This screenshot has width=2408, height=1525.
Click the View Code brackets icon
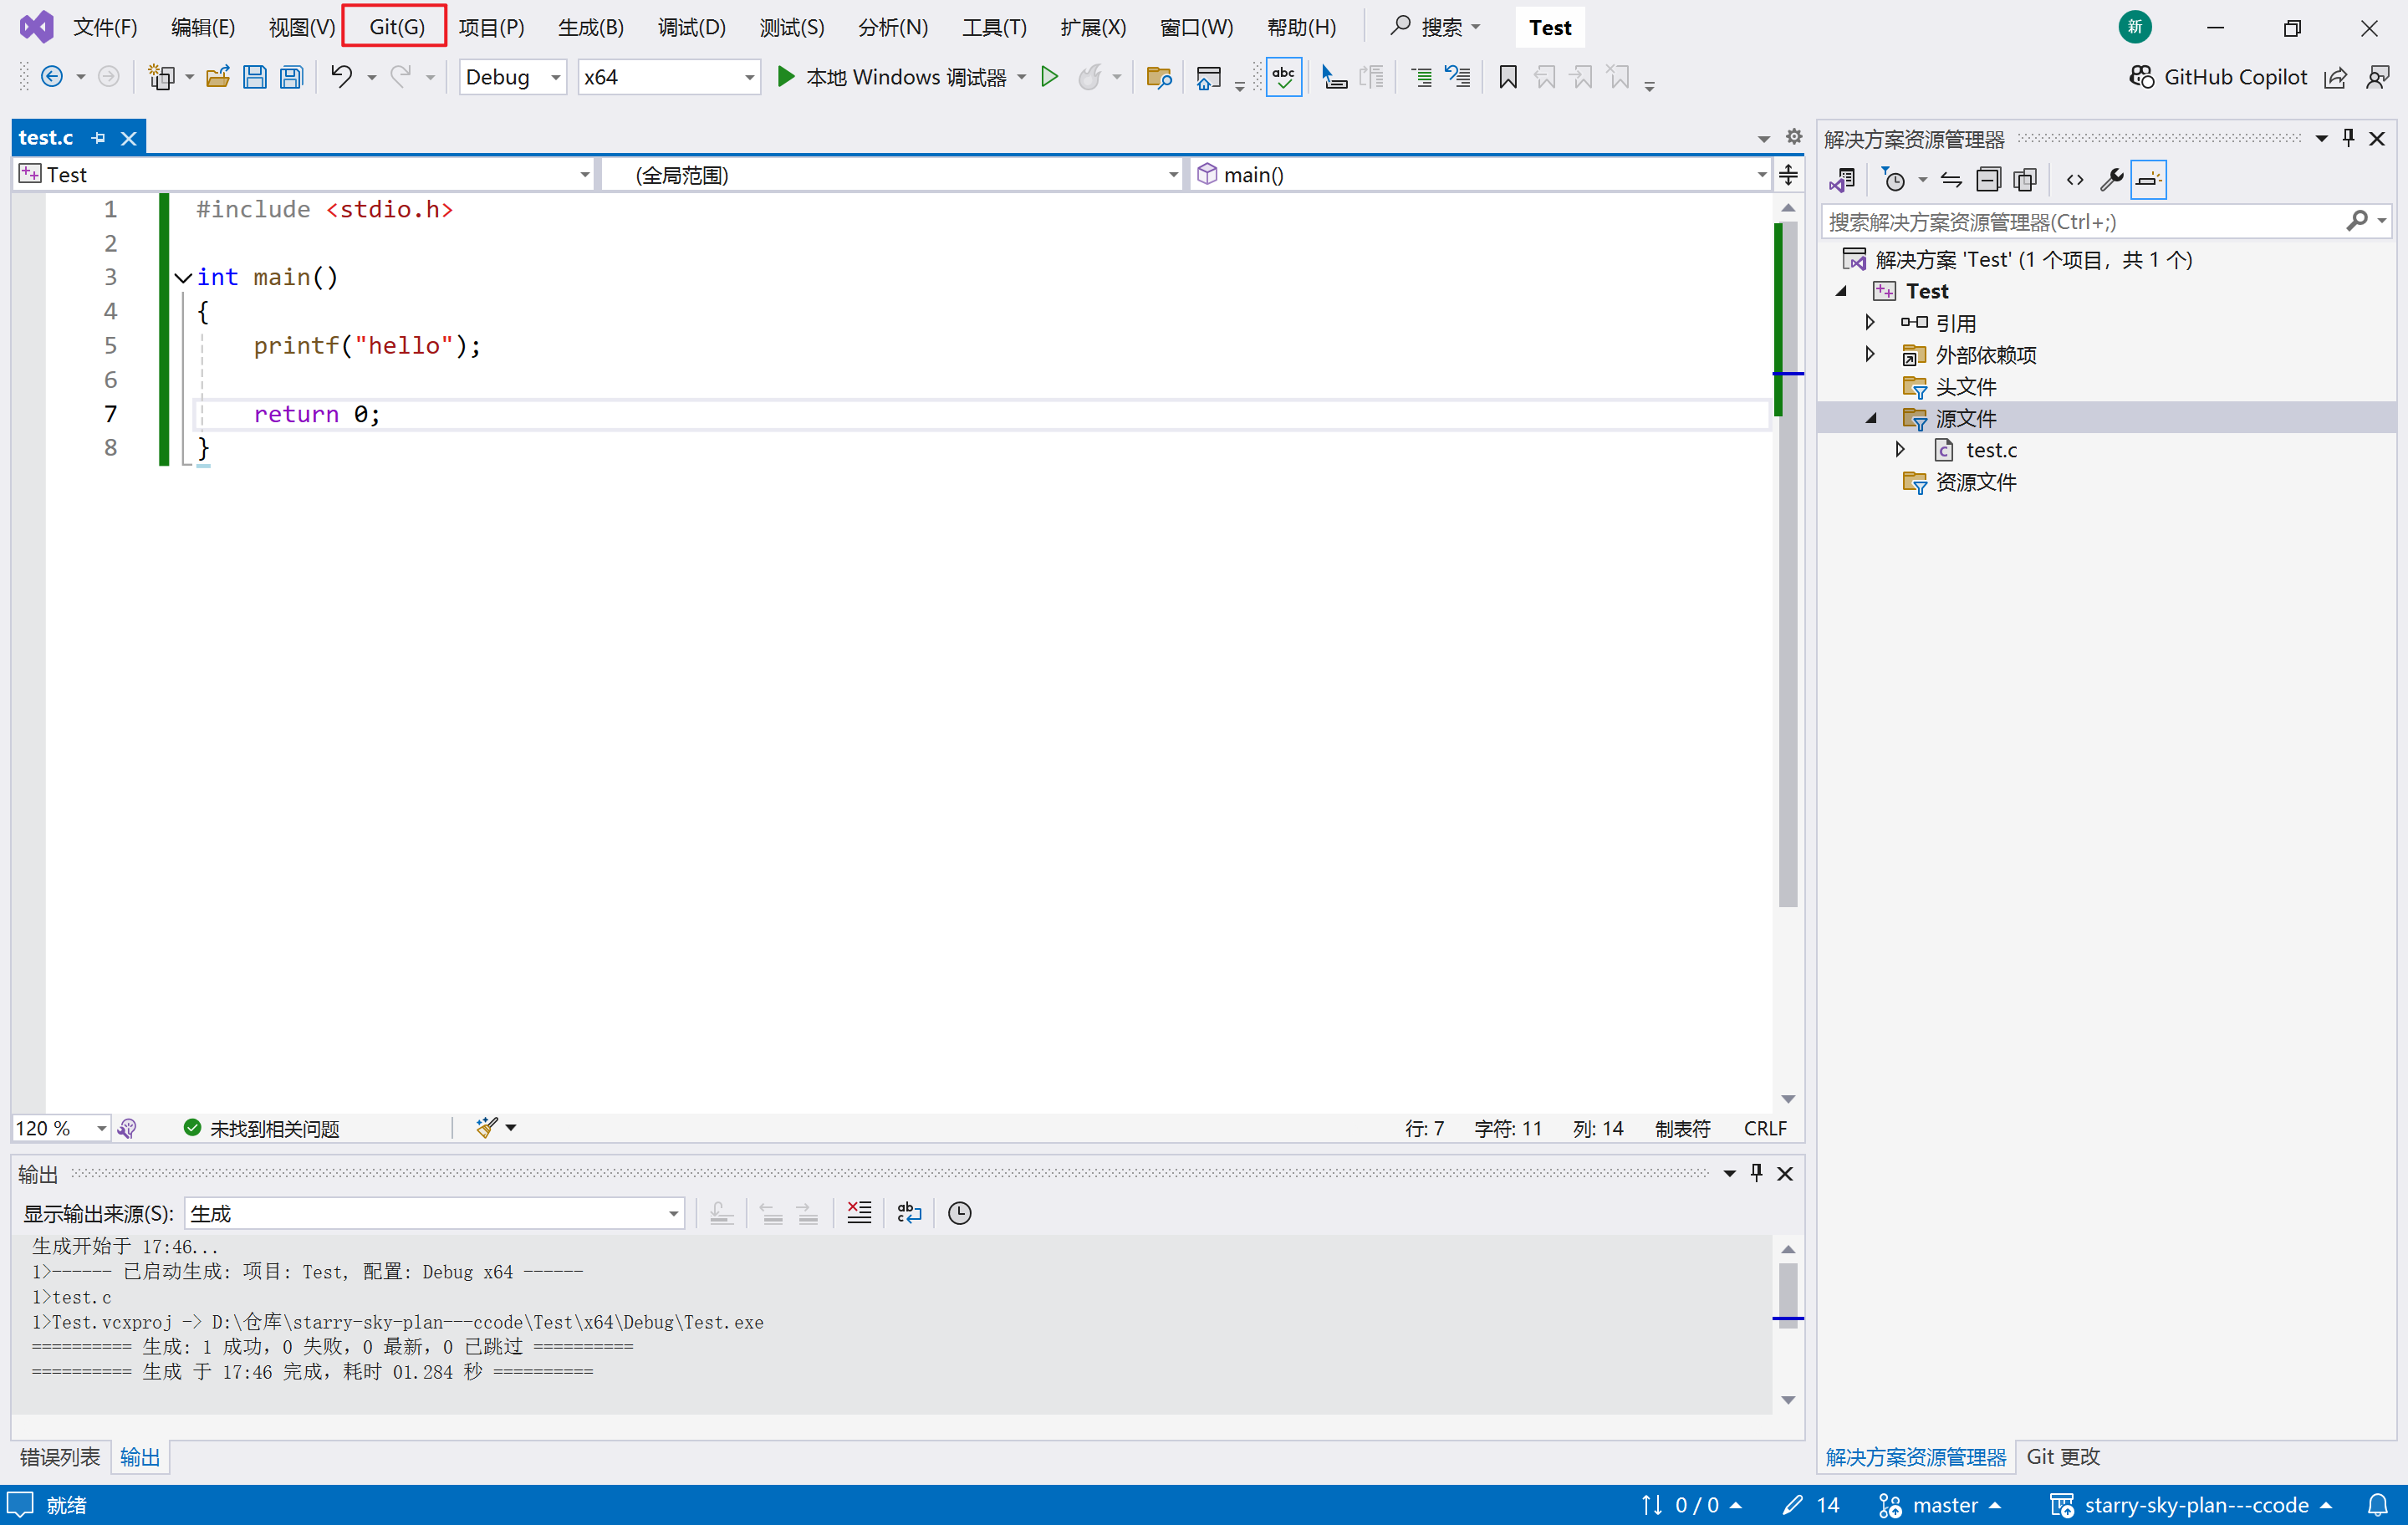(x=2075, y=179)
